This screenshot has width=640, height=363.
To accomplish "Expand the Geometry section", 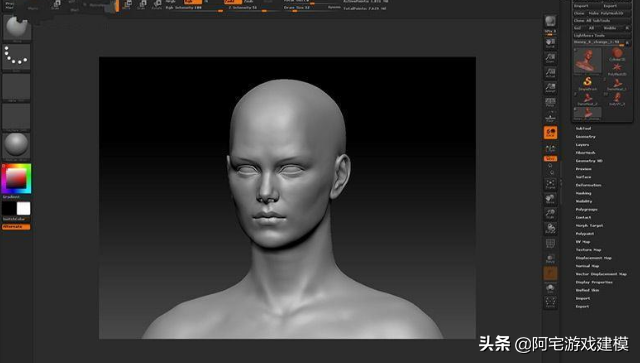I will 585,136.
